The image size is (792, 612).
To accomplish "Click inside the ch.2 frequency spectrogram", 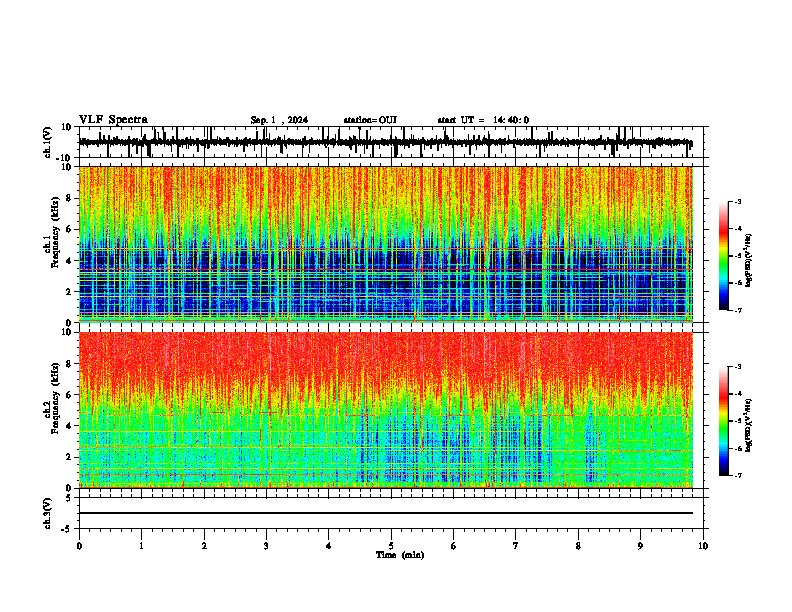I will click(386, 410).
